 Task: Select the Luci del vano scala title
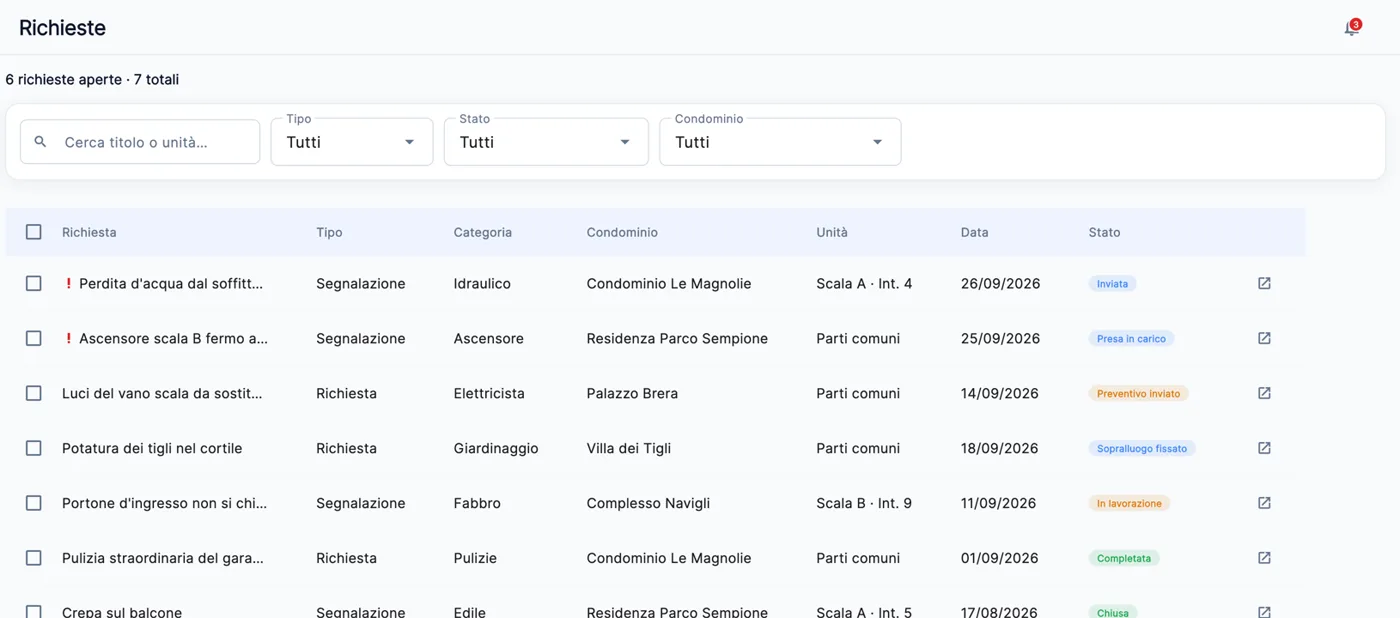coord(162,393)
